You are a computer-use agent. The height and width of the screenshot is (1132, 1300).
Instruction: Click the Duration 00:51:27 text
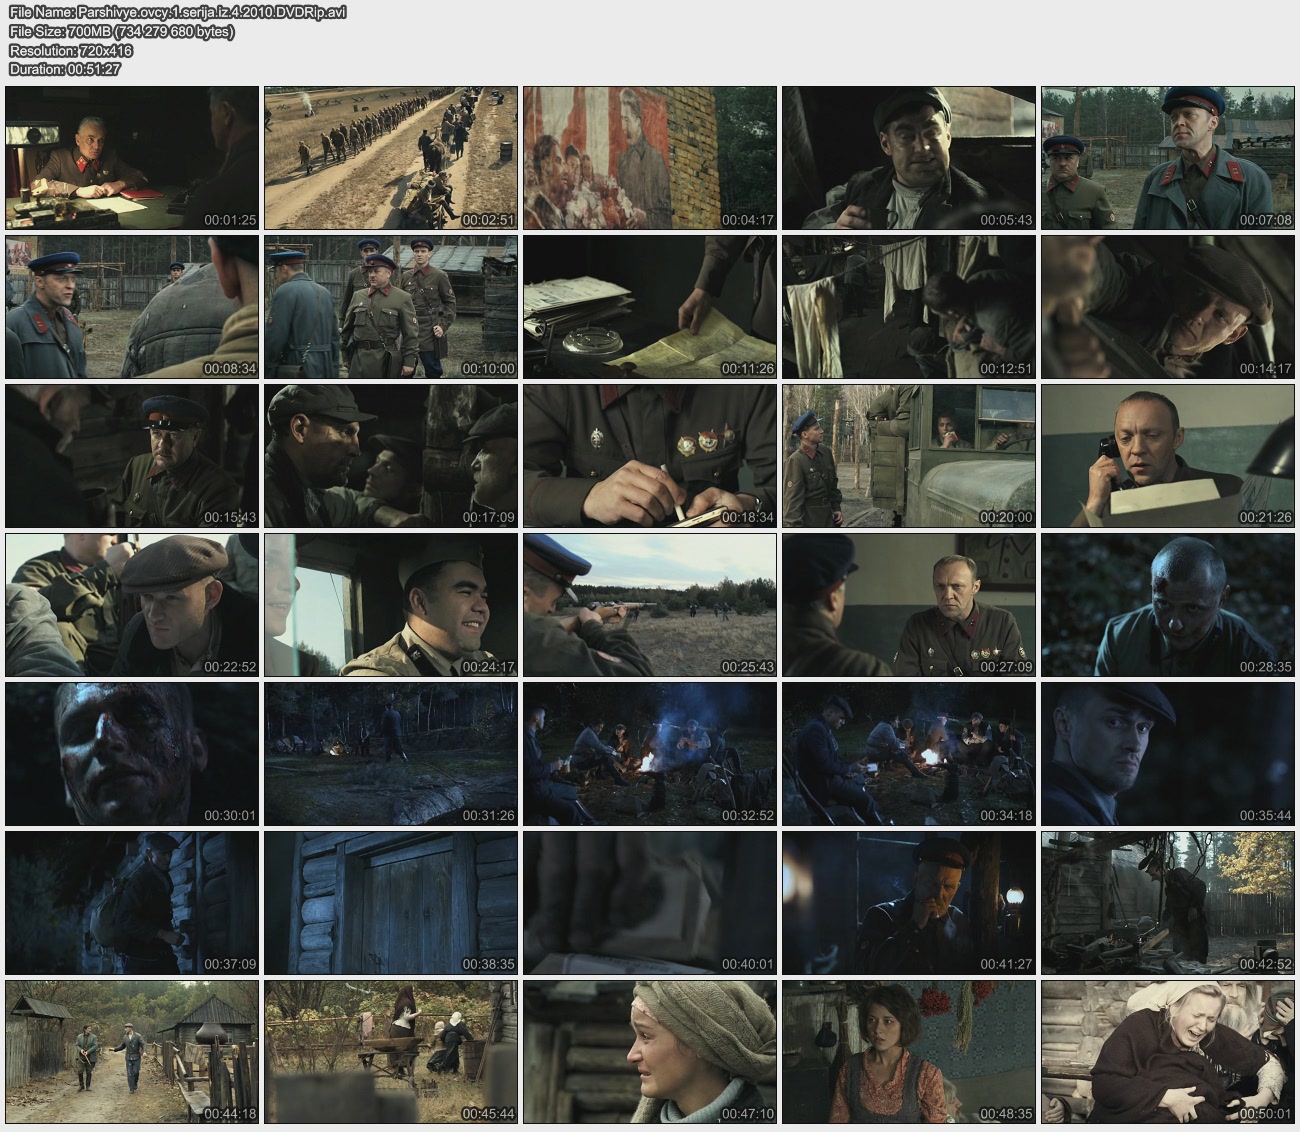(65, 70)
